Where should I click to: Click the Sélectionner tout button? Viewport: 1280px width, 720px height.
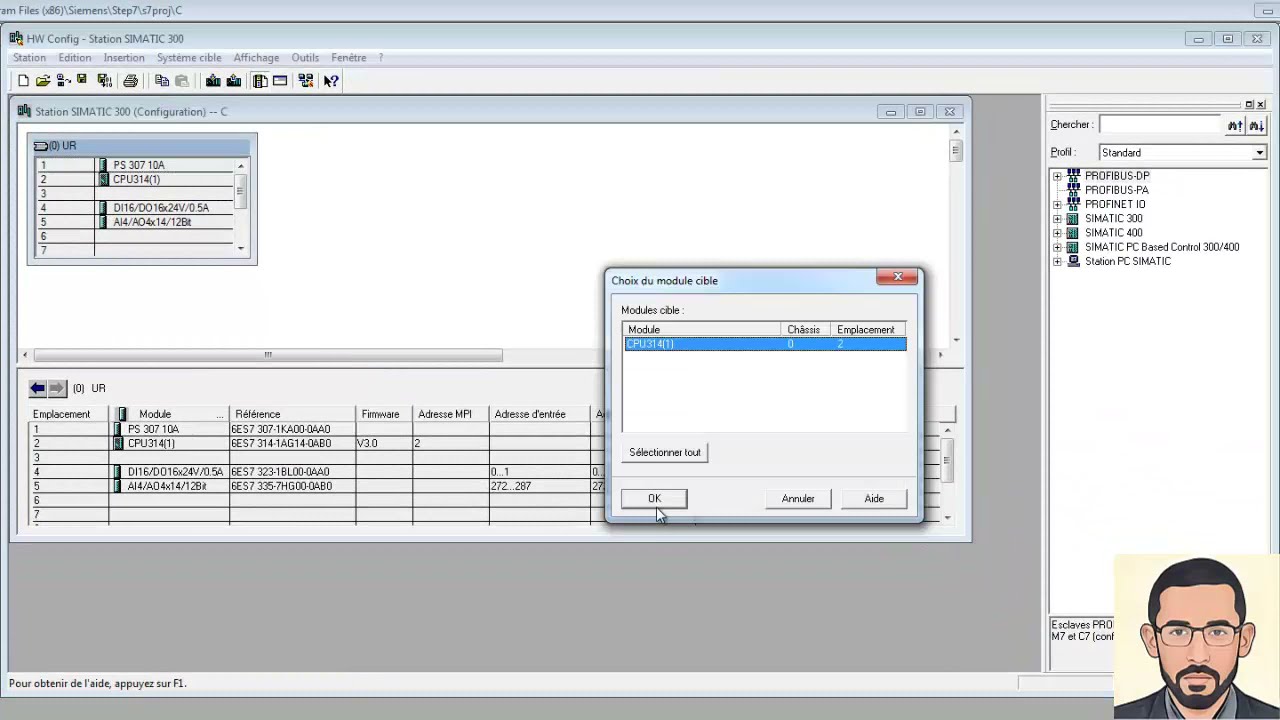[665, 452]
